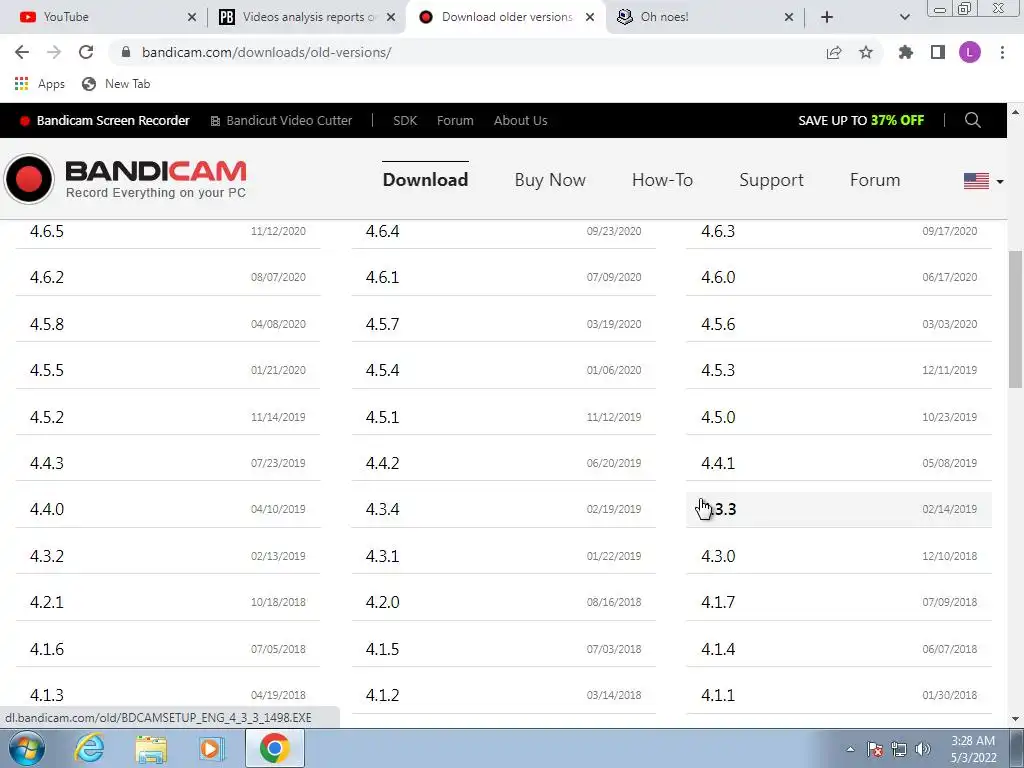This screenshot has height=768, width=1024.
Task: Open the media player taskbar icon
Action: click(x=212, y=748)
